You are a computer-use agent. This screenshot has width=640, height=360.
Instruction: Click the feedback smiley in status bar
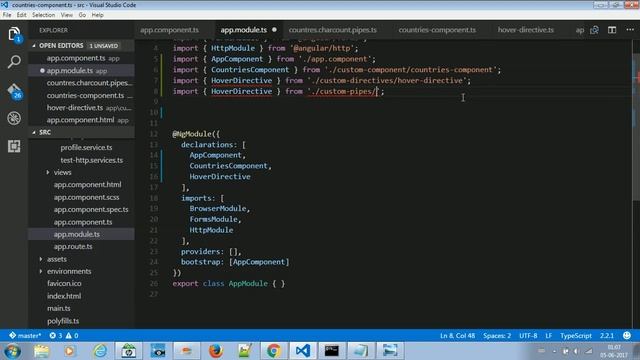point(627,336)
